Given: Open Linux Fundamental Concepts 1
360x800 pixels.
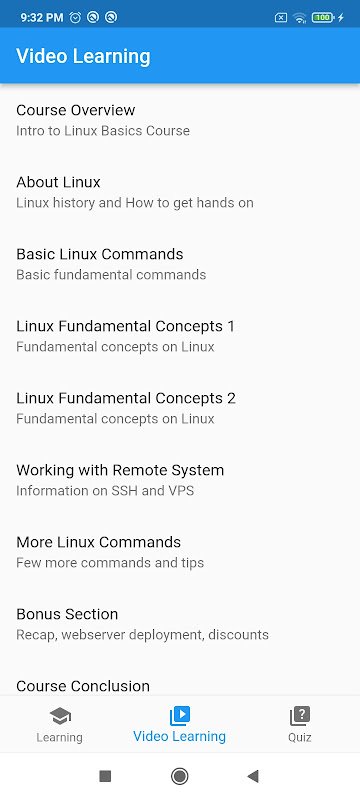Looking at the screenshot, I should [180, 336].
